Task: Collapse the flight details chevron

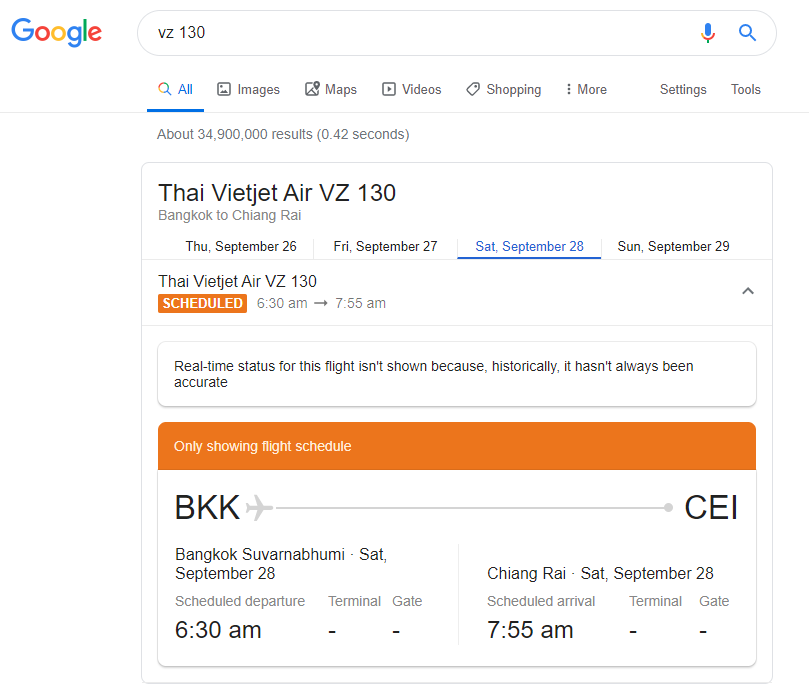Action: tap(747, 291)
